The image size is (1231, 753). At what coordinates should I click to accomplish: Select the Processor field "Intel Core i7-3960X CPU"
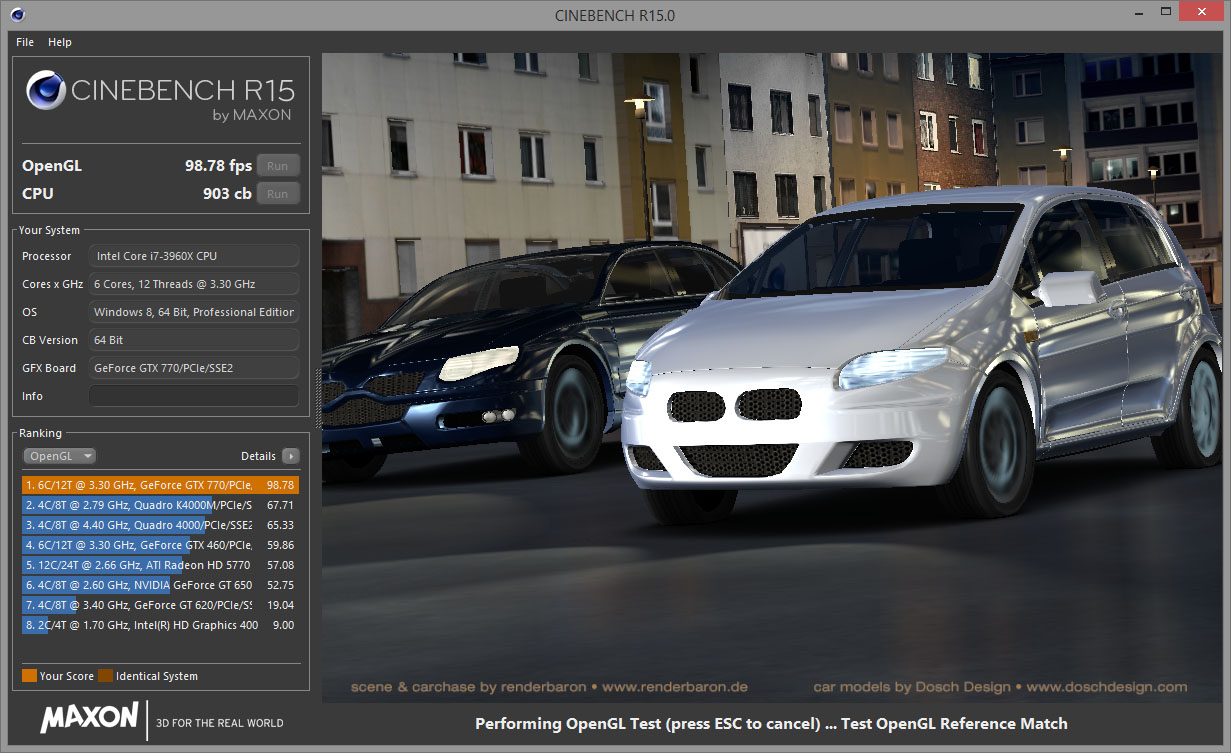pos(194,256)
